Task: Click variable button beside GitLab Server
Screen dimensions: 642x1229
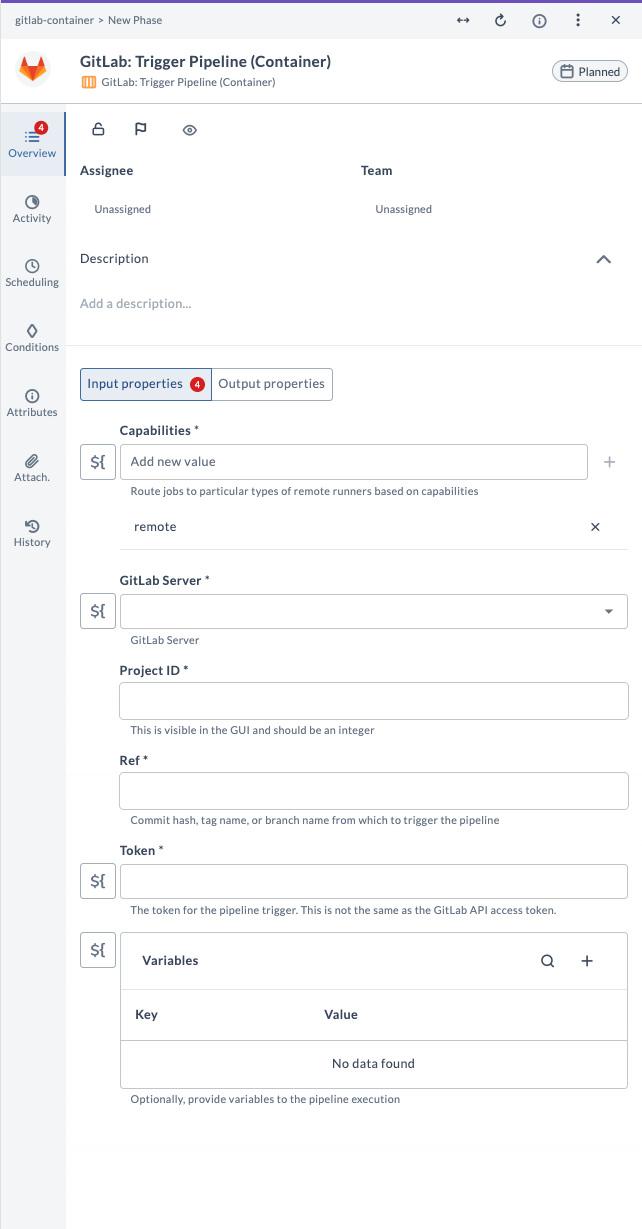Action: pyautogui.click(x=98, y=611)
